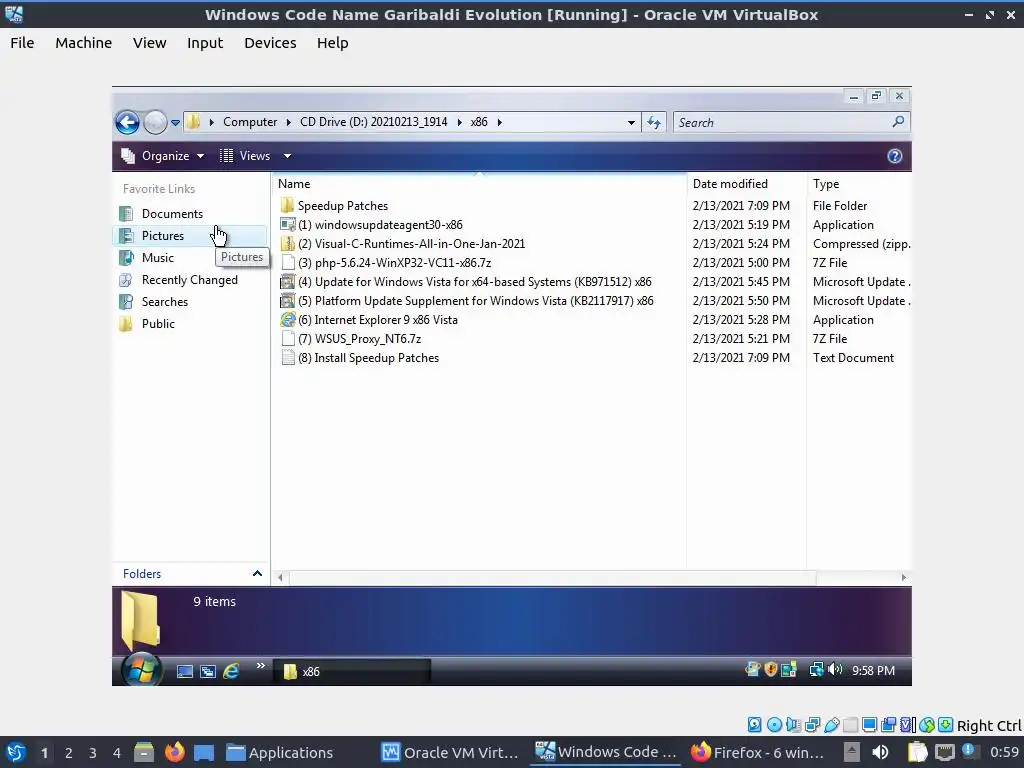Click the magnifier icon in Search box
The width and height of the screenshot is (1024, 768).
coord(899,121)
